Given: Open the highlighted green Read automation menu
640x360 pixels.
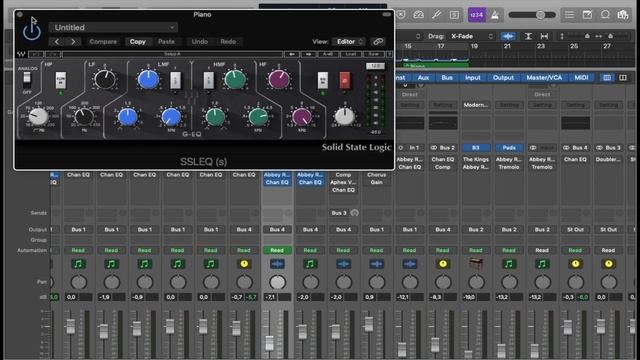Looking at the screenshot, I should 277,250.
